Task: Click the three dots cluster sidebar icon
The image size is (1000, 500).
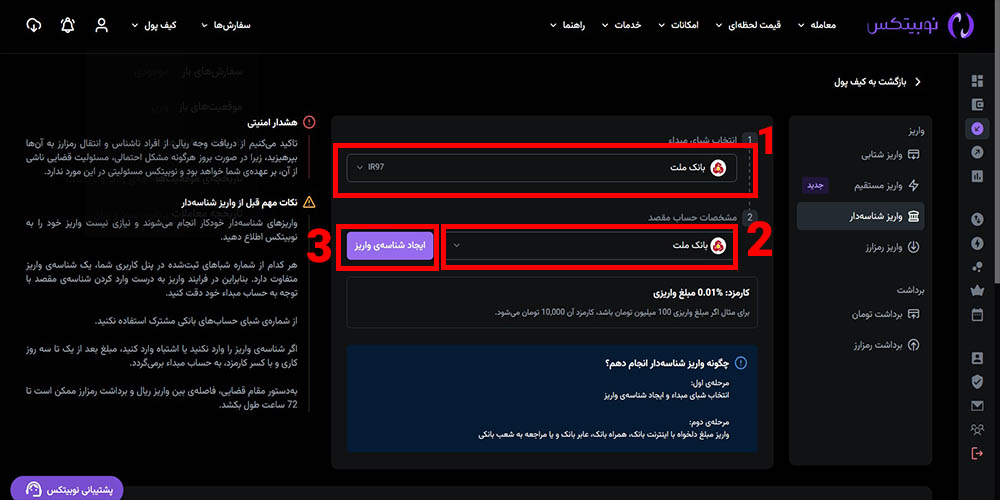Action: click(x=977, y=267)
